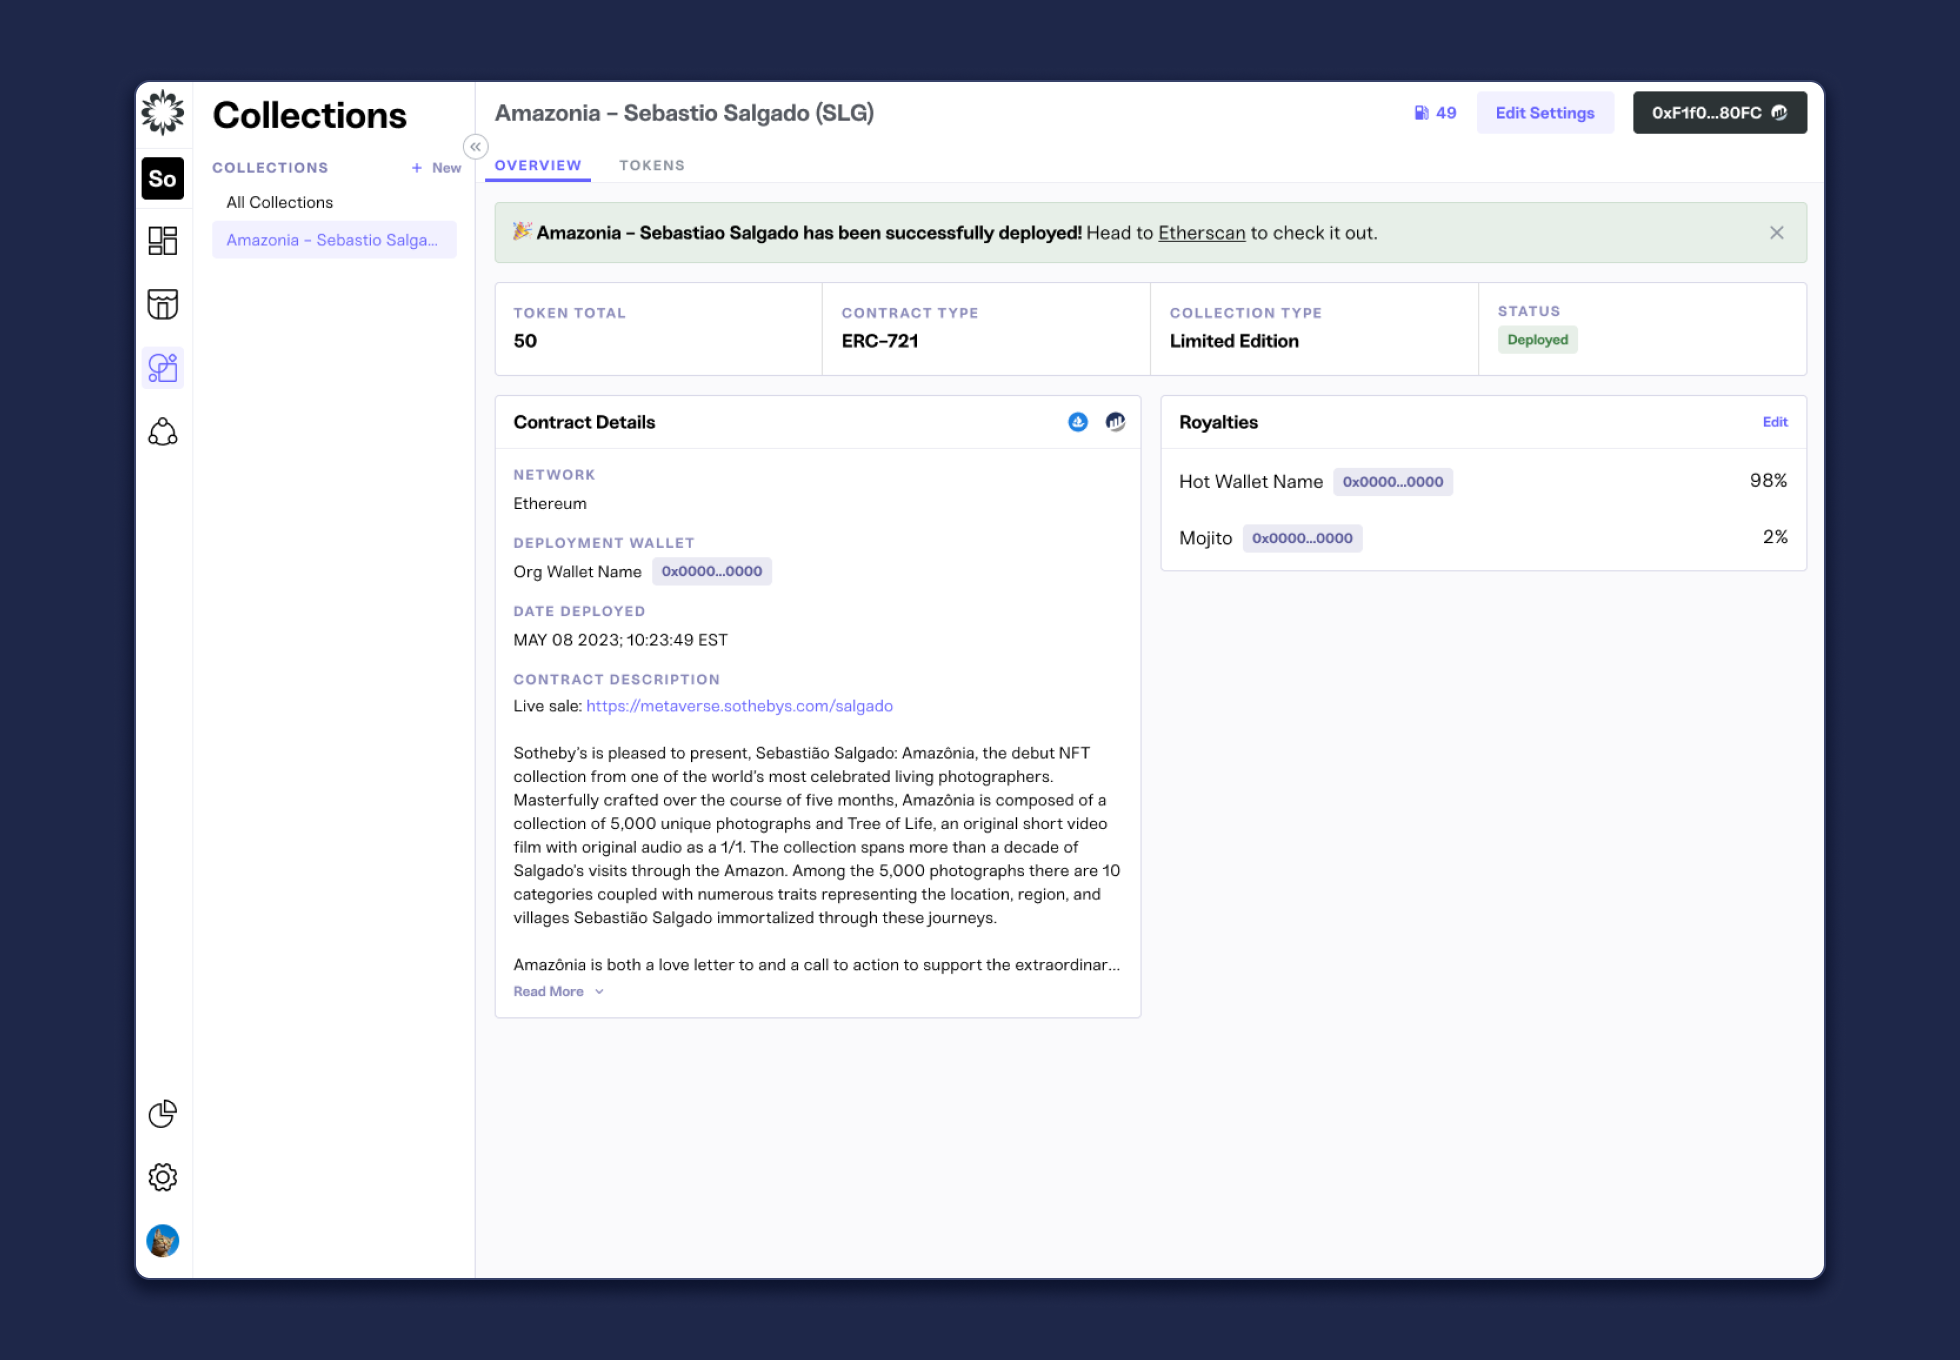This screenshot has height=1360, width=1960.
Task: Click the Mojito royalty address chip
Action: (x=1303, y=538)
